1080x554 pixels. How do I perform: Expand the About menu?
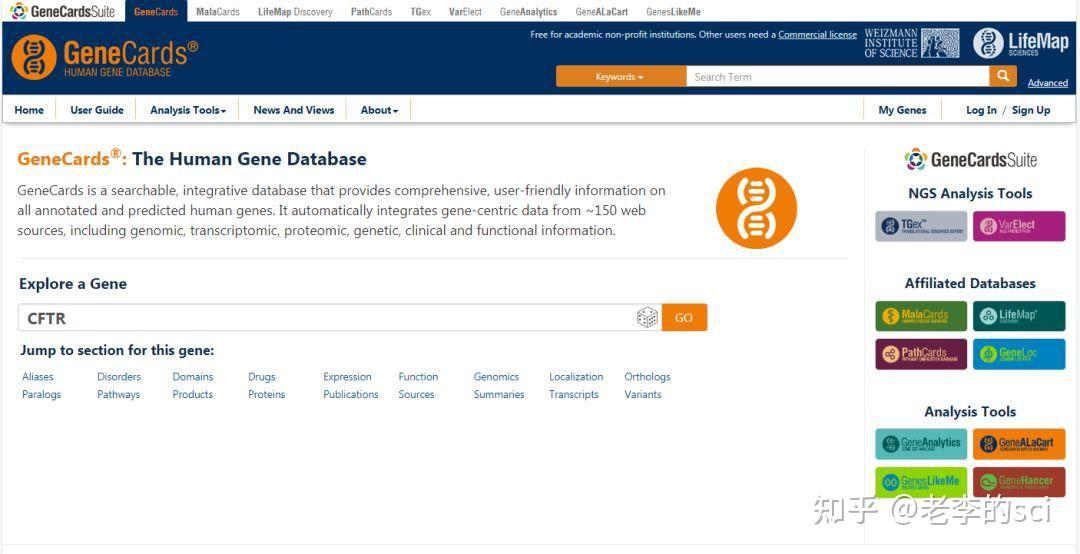click(380, 110)
